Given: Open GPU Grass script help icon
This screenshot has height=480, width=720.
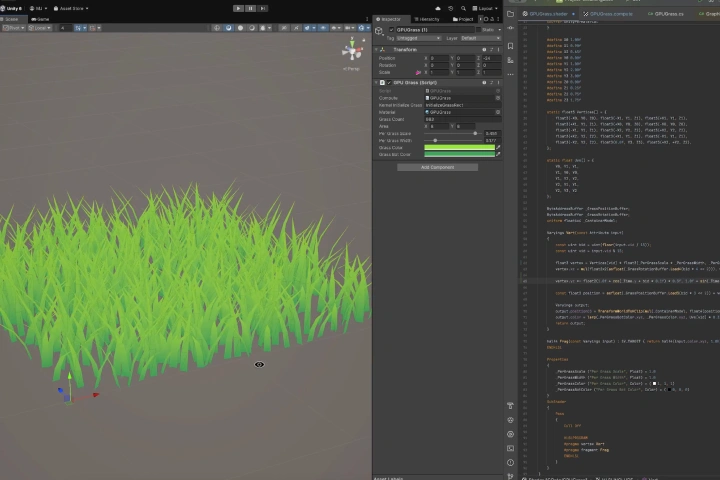Looking at the screenshot, I should (484, 83).
